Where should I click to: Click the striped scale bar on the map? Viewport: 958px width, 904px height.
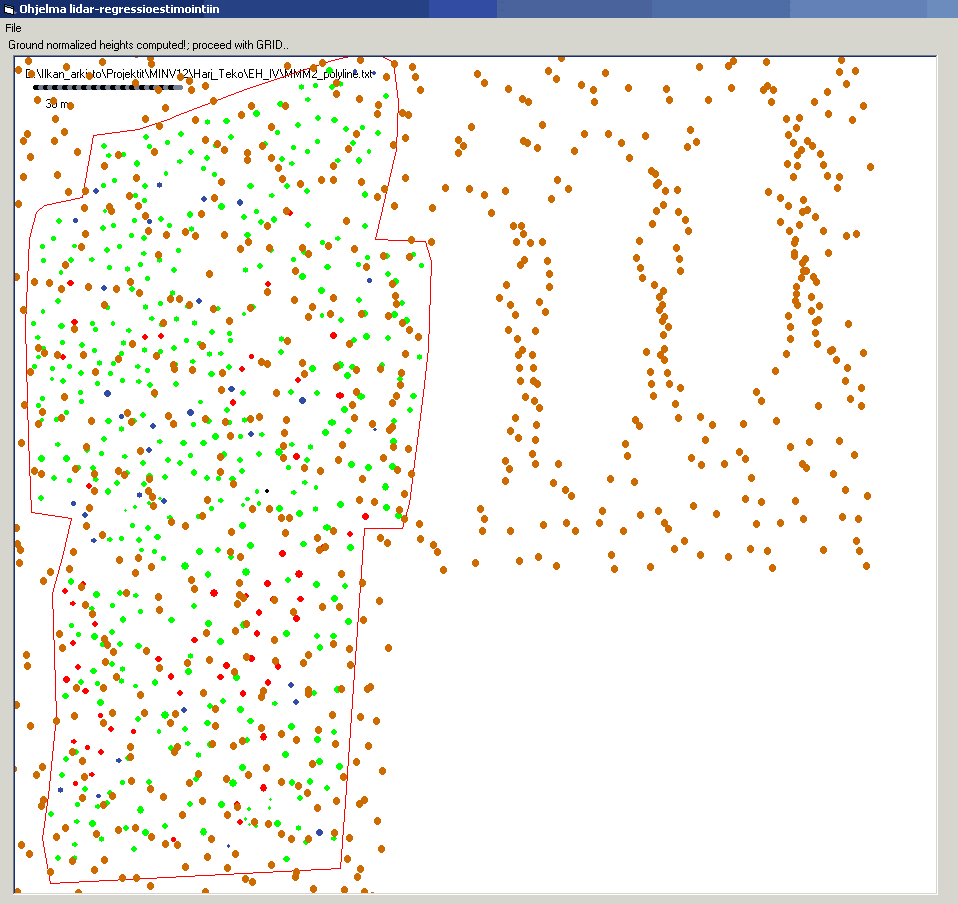[107, 88]
